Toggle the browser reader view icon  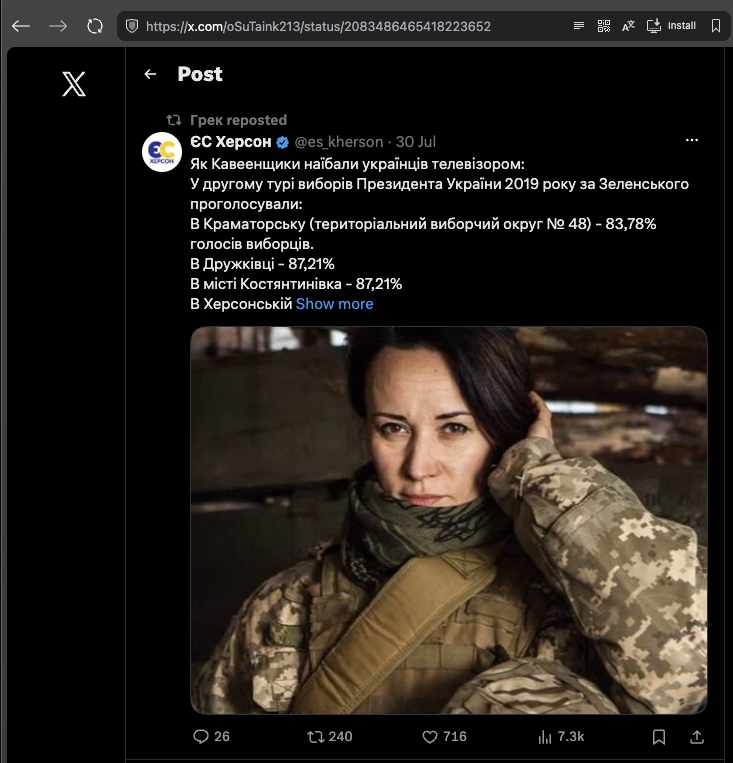(x=579, y=26)
